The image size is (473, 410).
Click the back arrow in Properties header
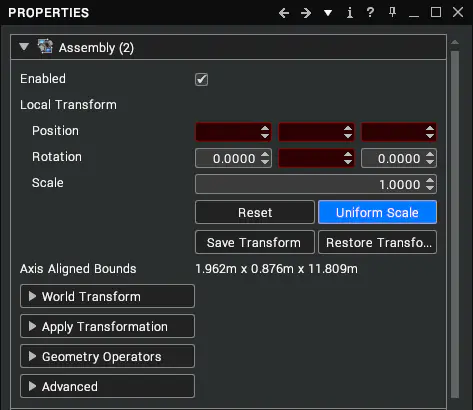tap(284, 13)
